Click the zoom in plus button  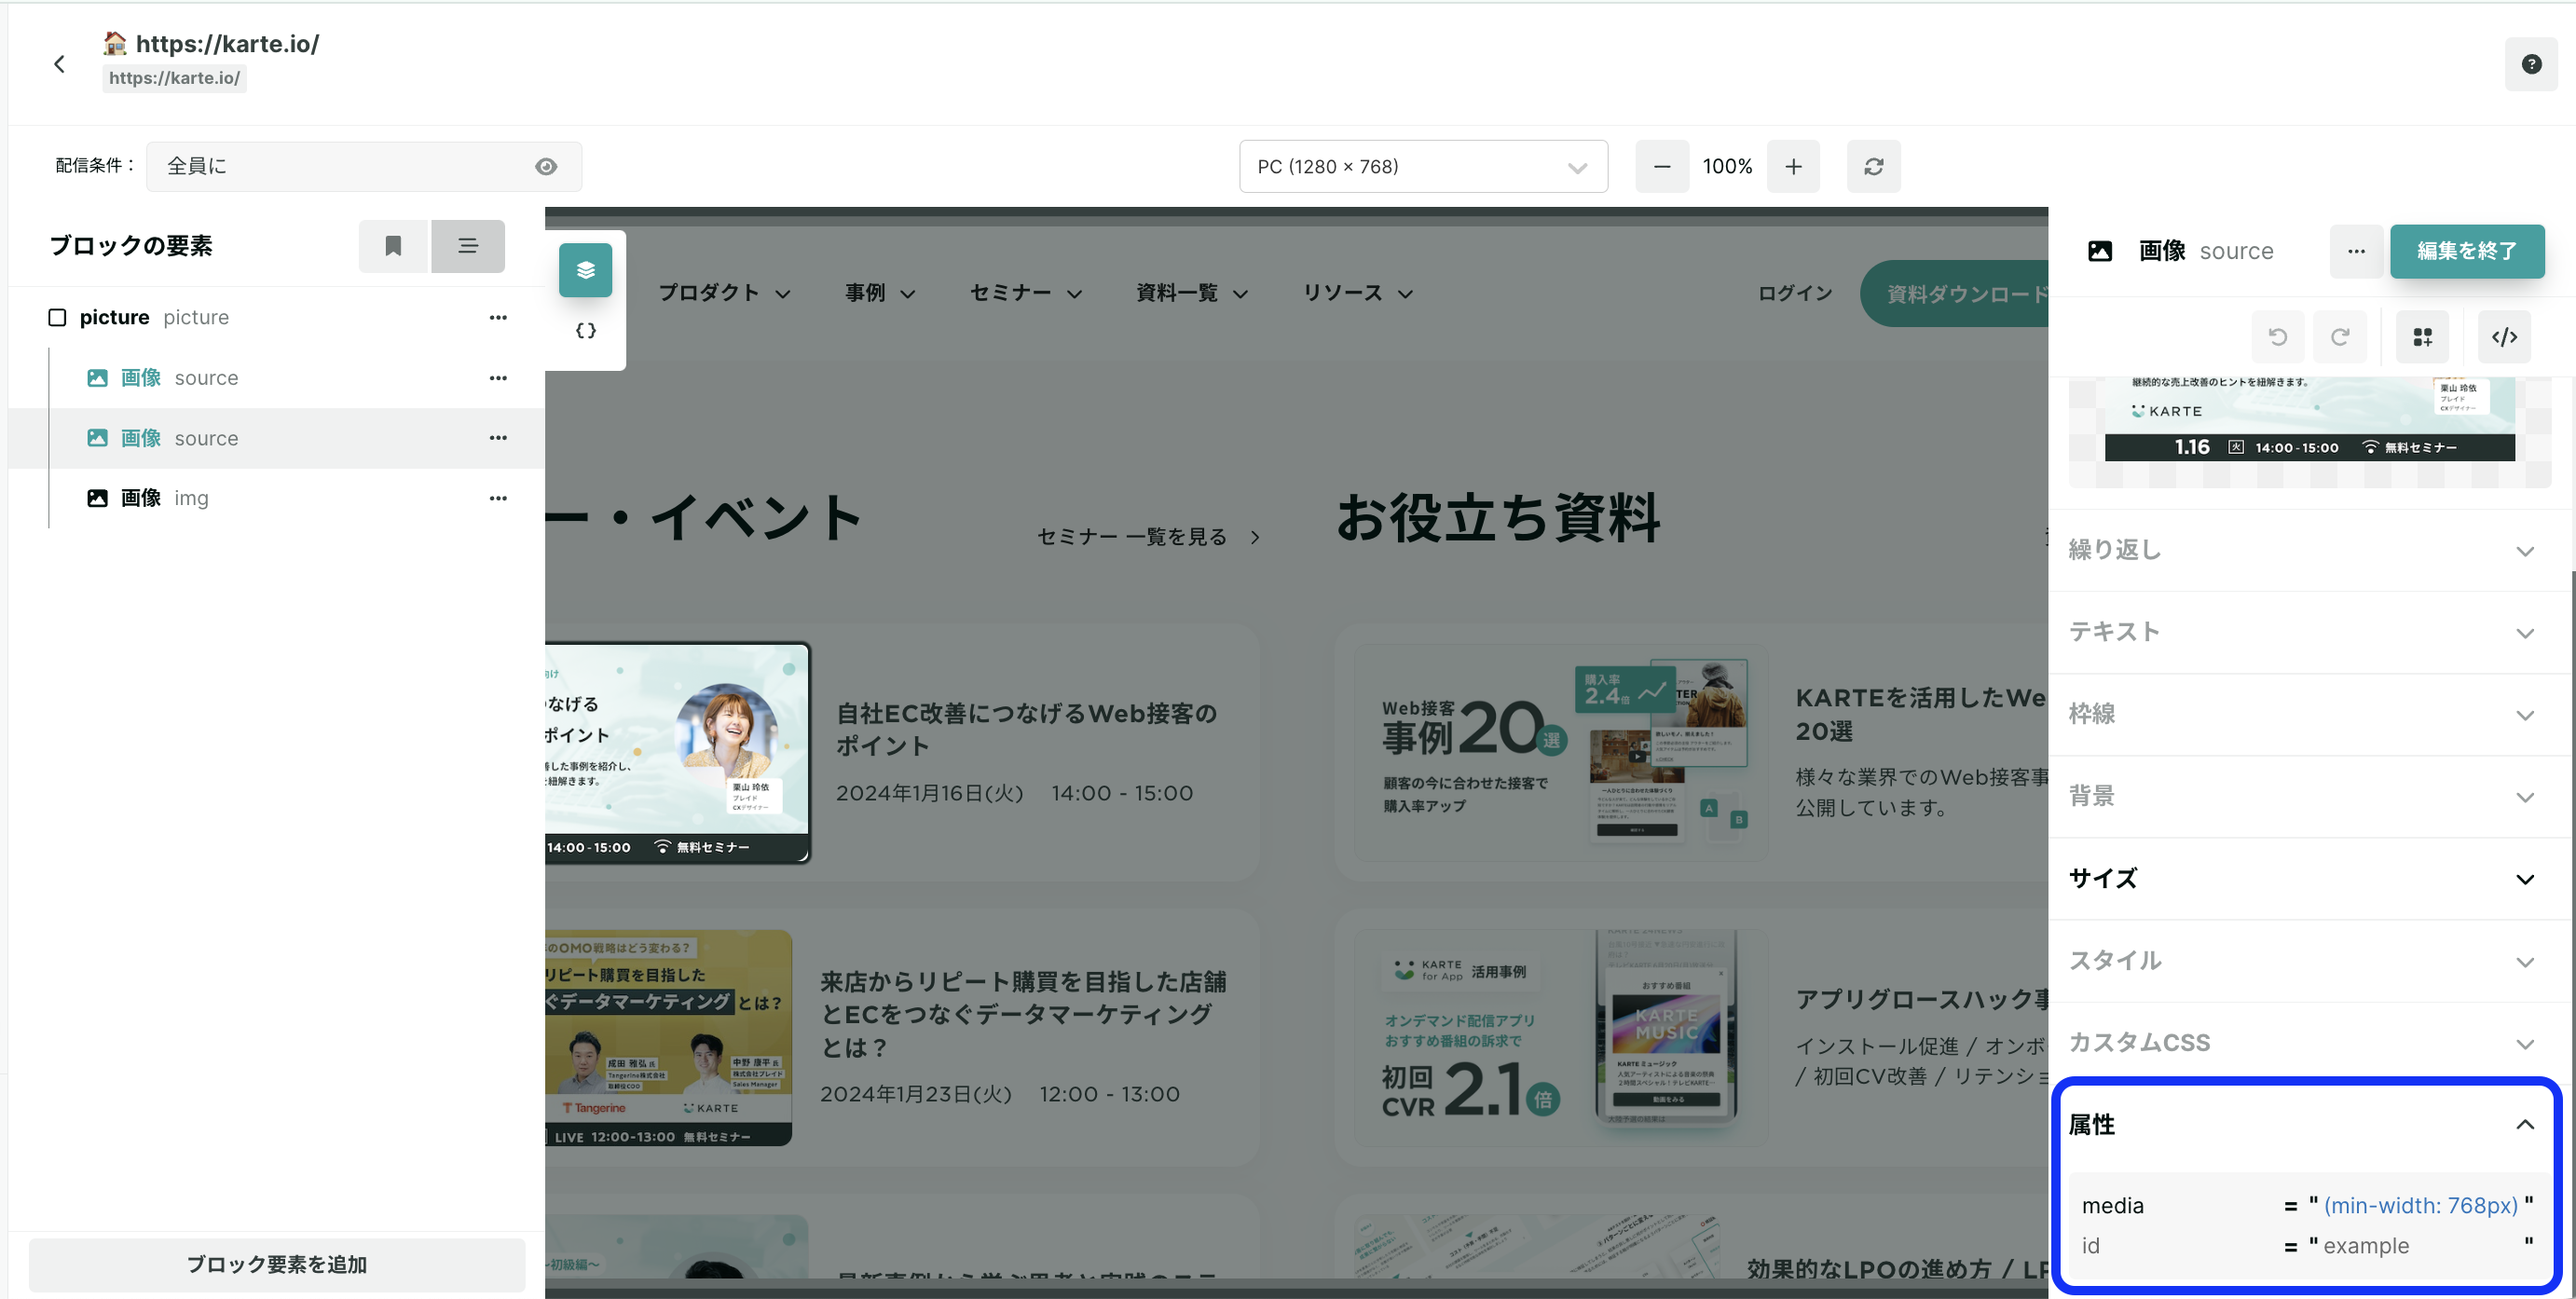tap(1793, 167)
